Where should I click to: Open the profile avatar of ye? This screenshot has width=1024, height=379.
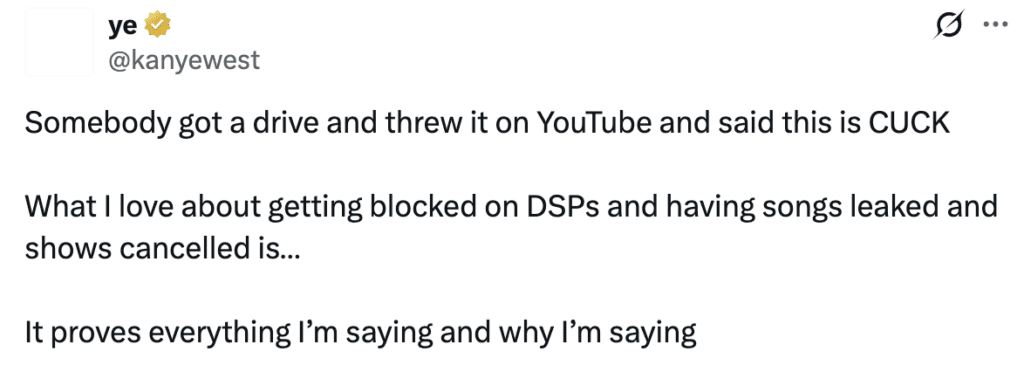point(59,42)
